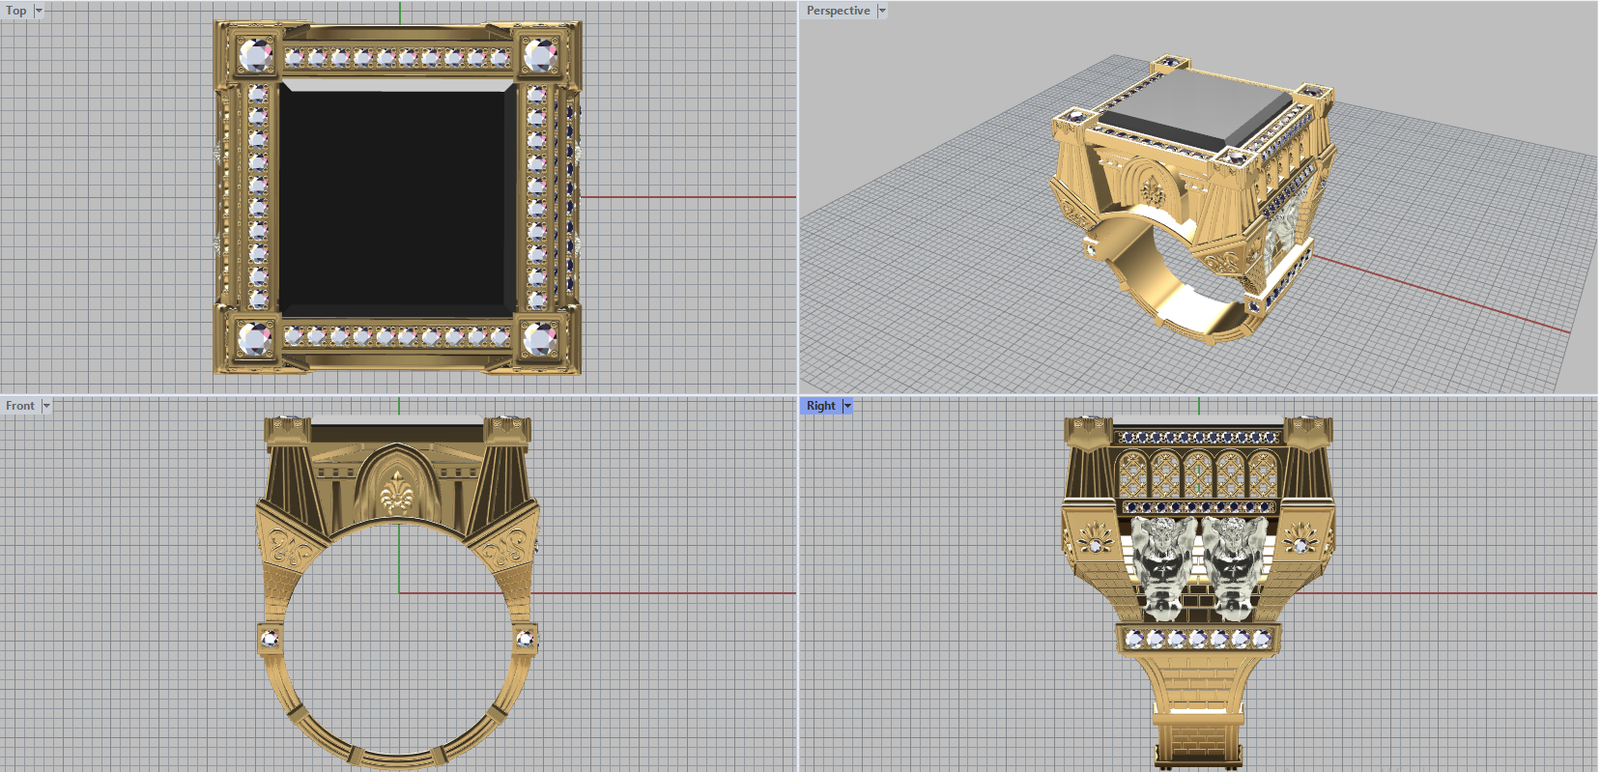Expand the Perspective viewport menu arrow
Image resolution: width=1600 pixels, height=772 pixels.
click(882, 11)
